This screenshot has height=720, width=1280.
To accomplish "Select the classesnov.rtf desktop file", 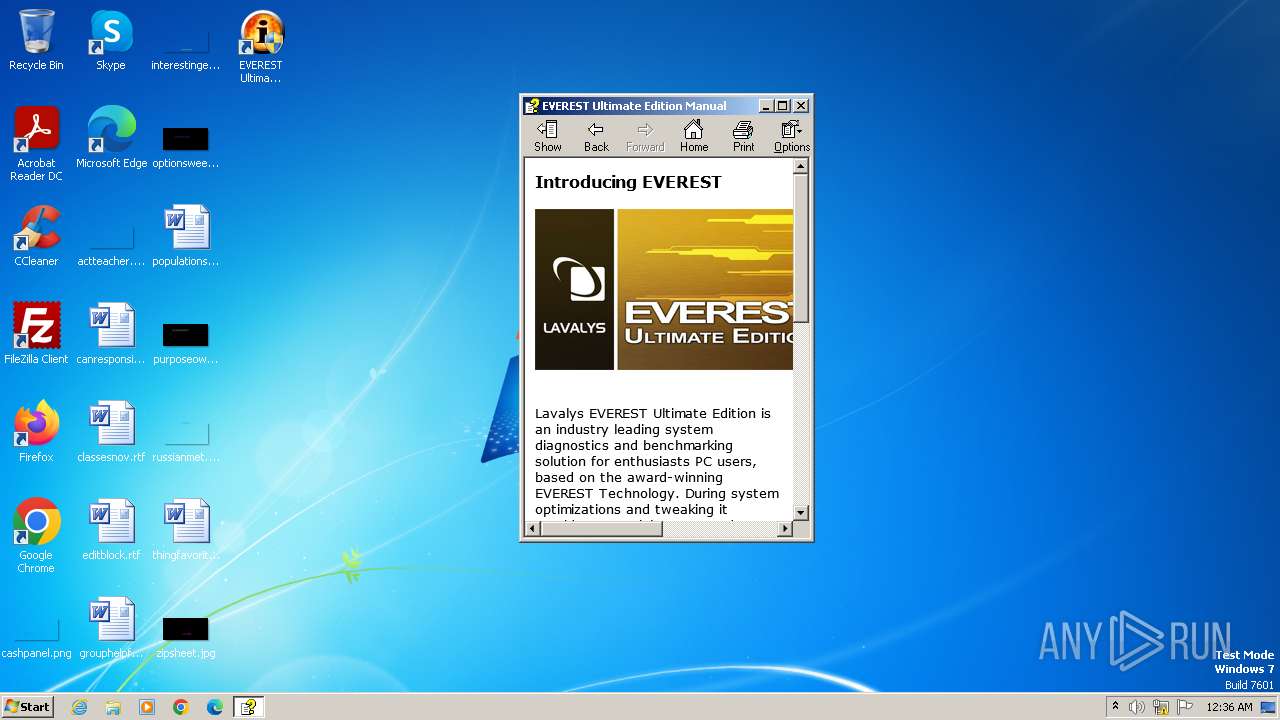I will pos(111,432).
